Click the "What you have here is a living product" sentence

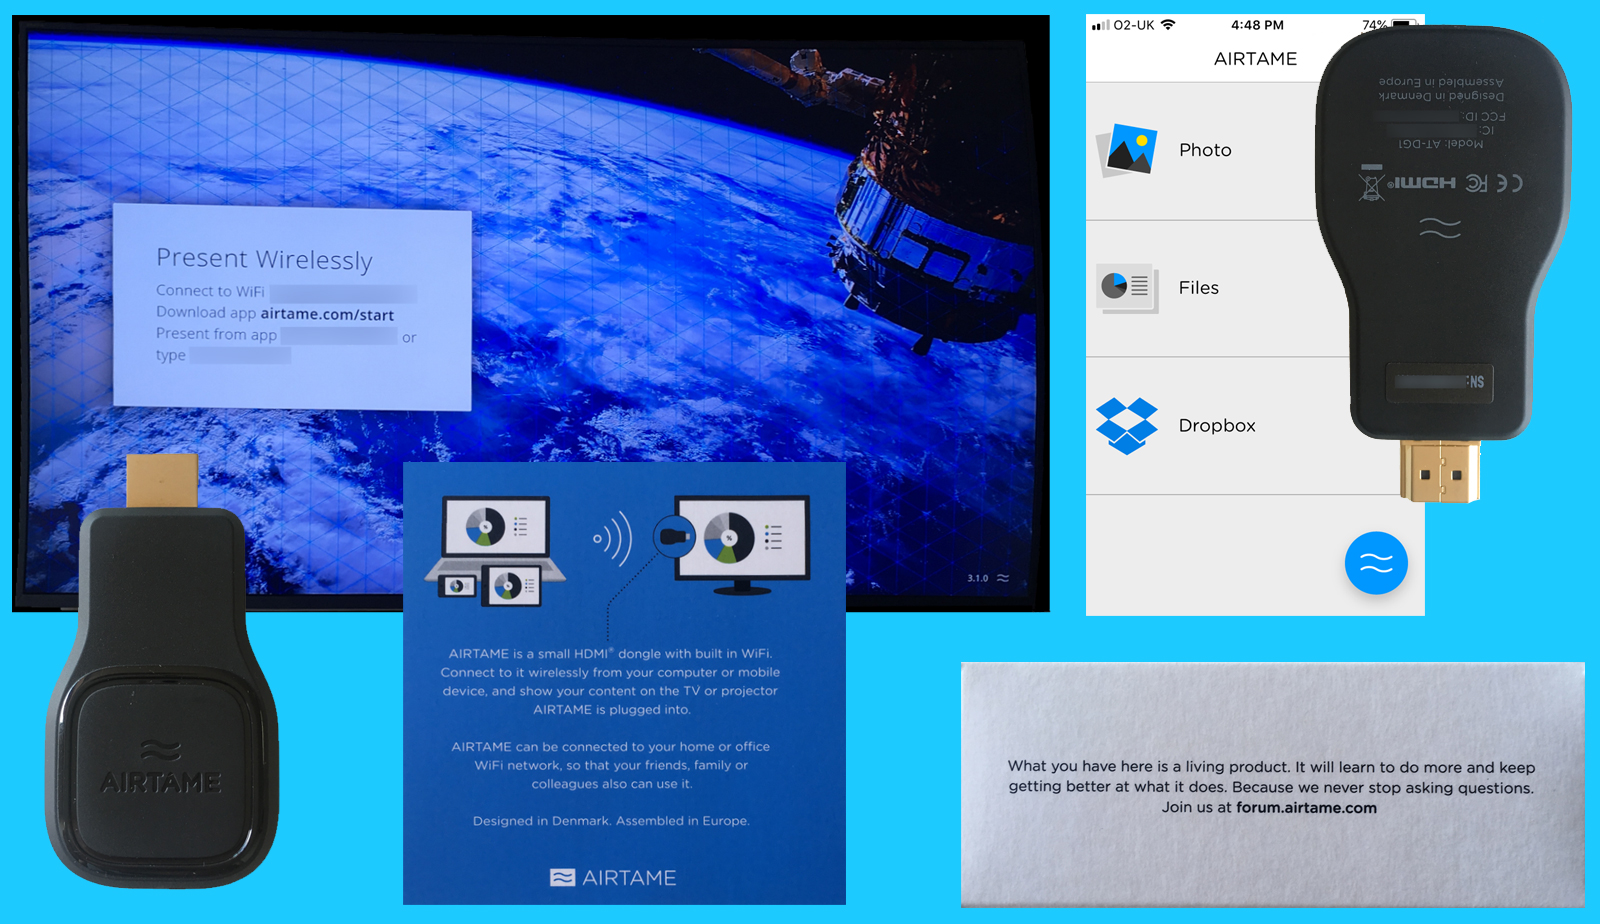[1148, 767]
